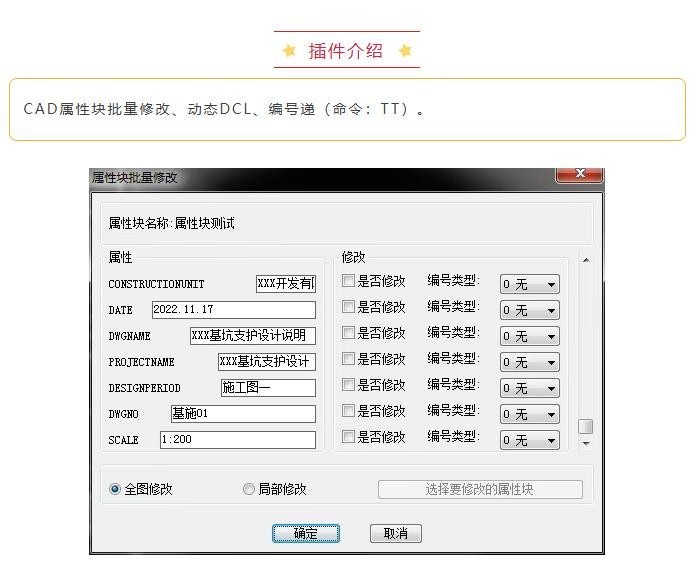The image size is (700, 580).
Task: Click the DATE field showing 2022.11.17
Action: click(x=233, y=310)
